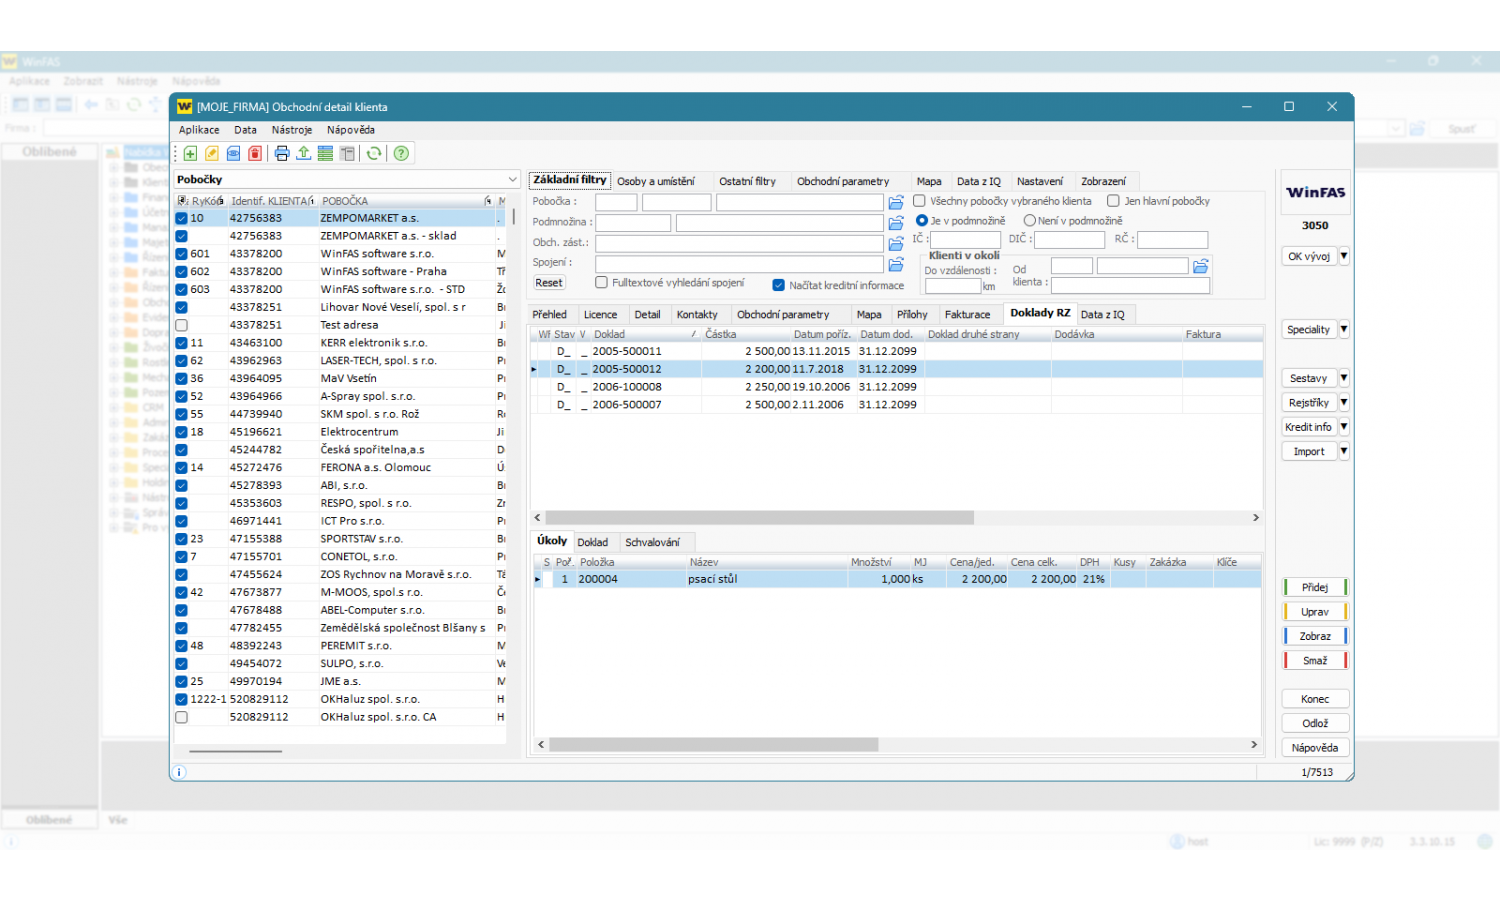The image size is (1500, 900).
Task: Expand the Kredit info dropdown arrow
Action: (x=1344, y=427)
